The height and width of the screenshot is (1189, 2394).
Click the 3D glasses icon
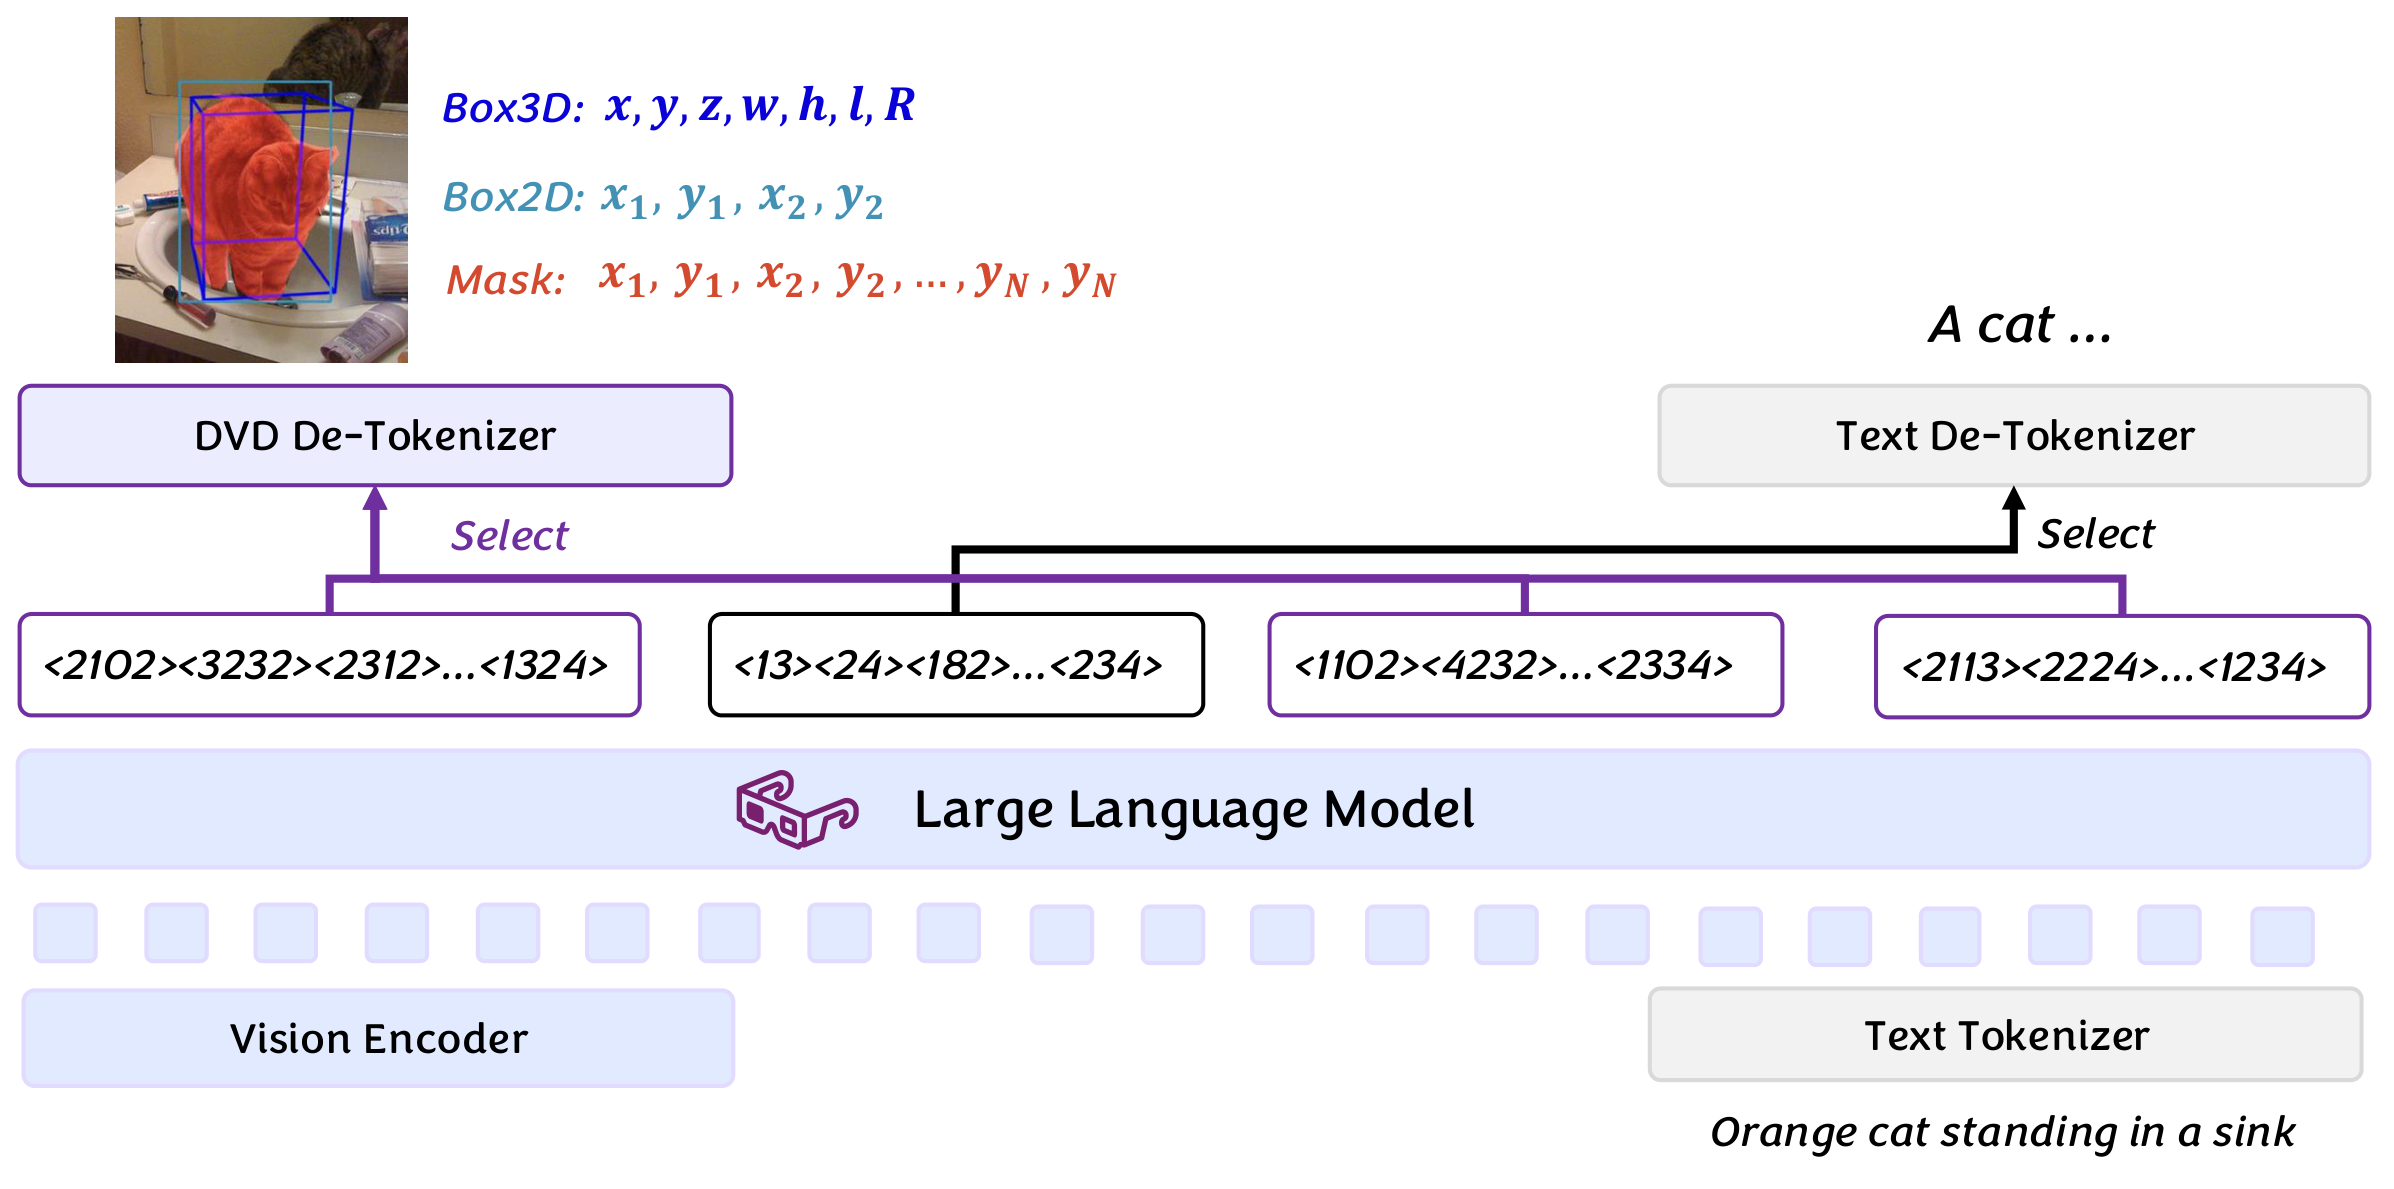coord(796,809)
